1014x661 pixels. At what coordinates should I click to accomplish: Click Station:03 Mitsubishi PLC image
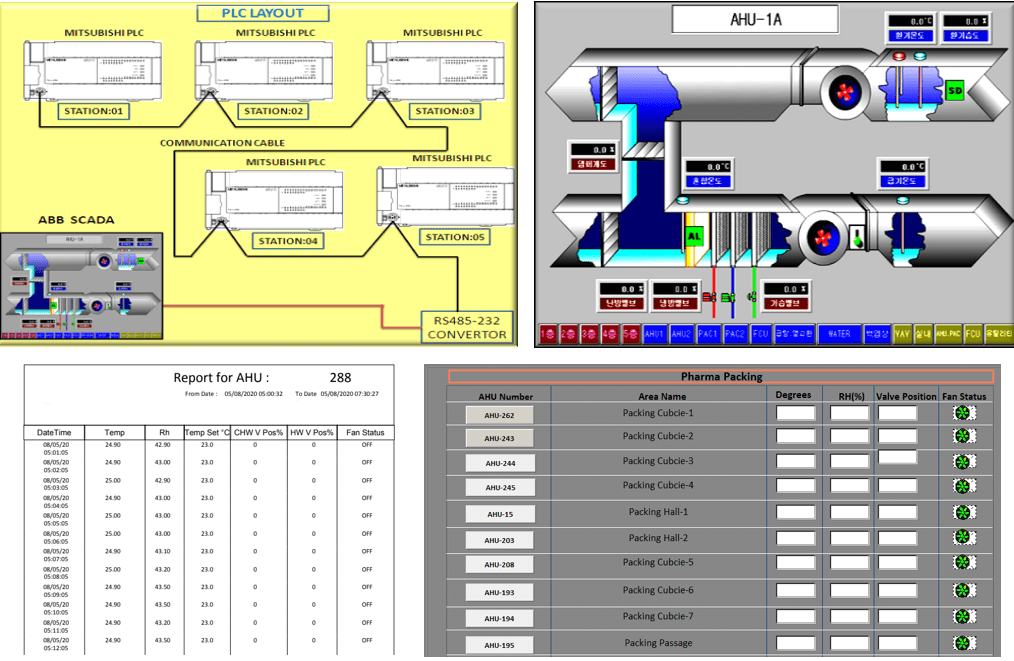coord(435,70)
